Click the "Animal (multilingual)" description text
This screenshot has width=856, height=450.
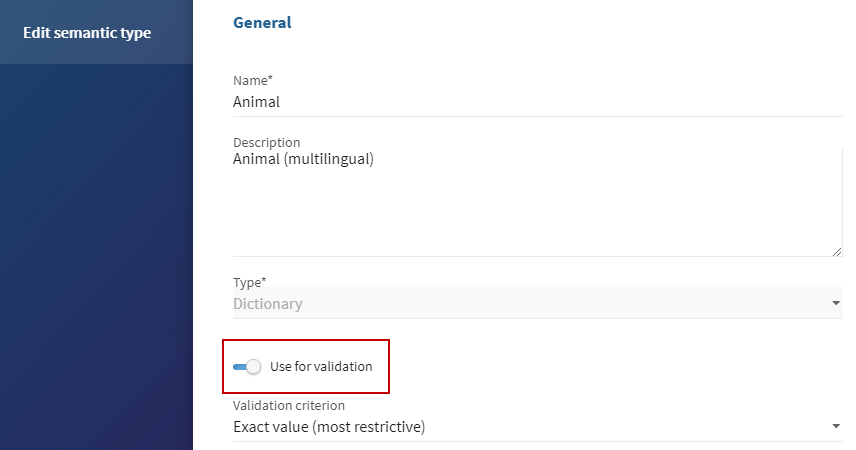(x=303, y=158)
